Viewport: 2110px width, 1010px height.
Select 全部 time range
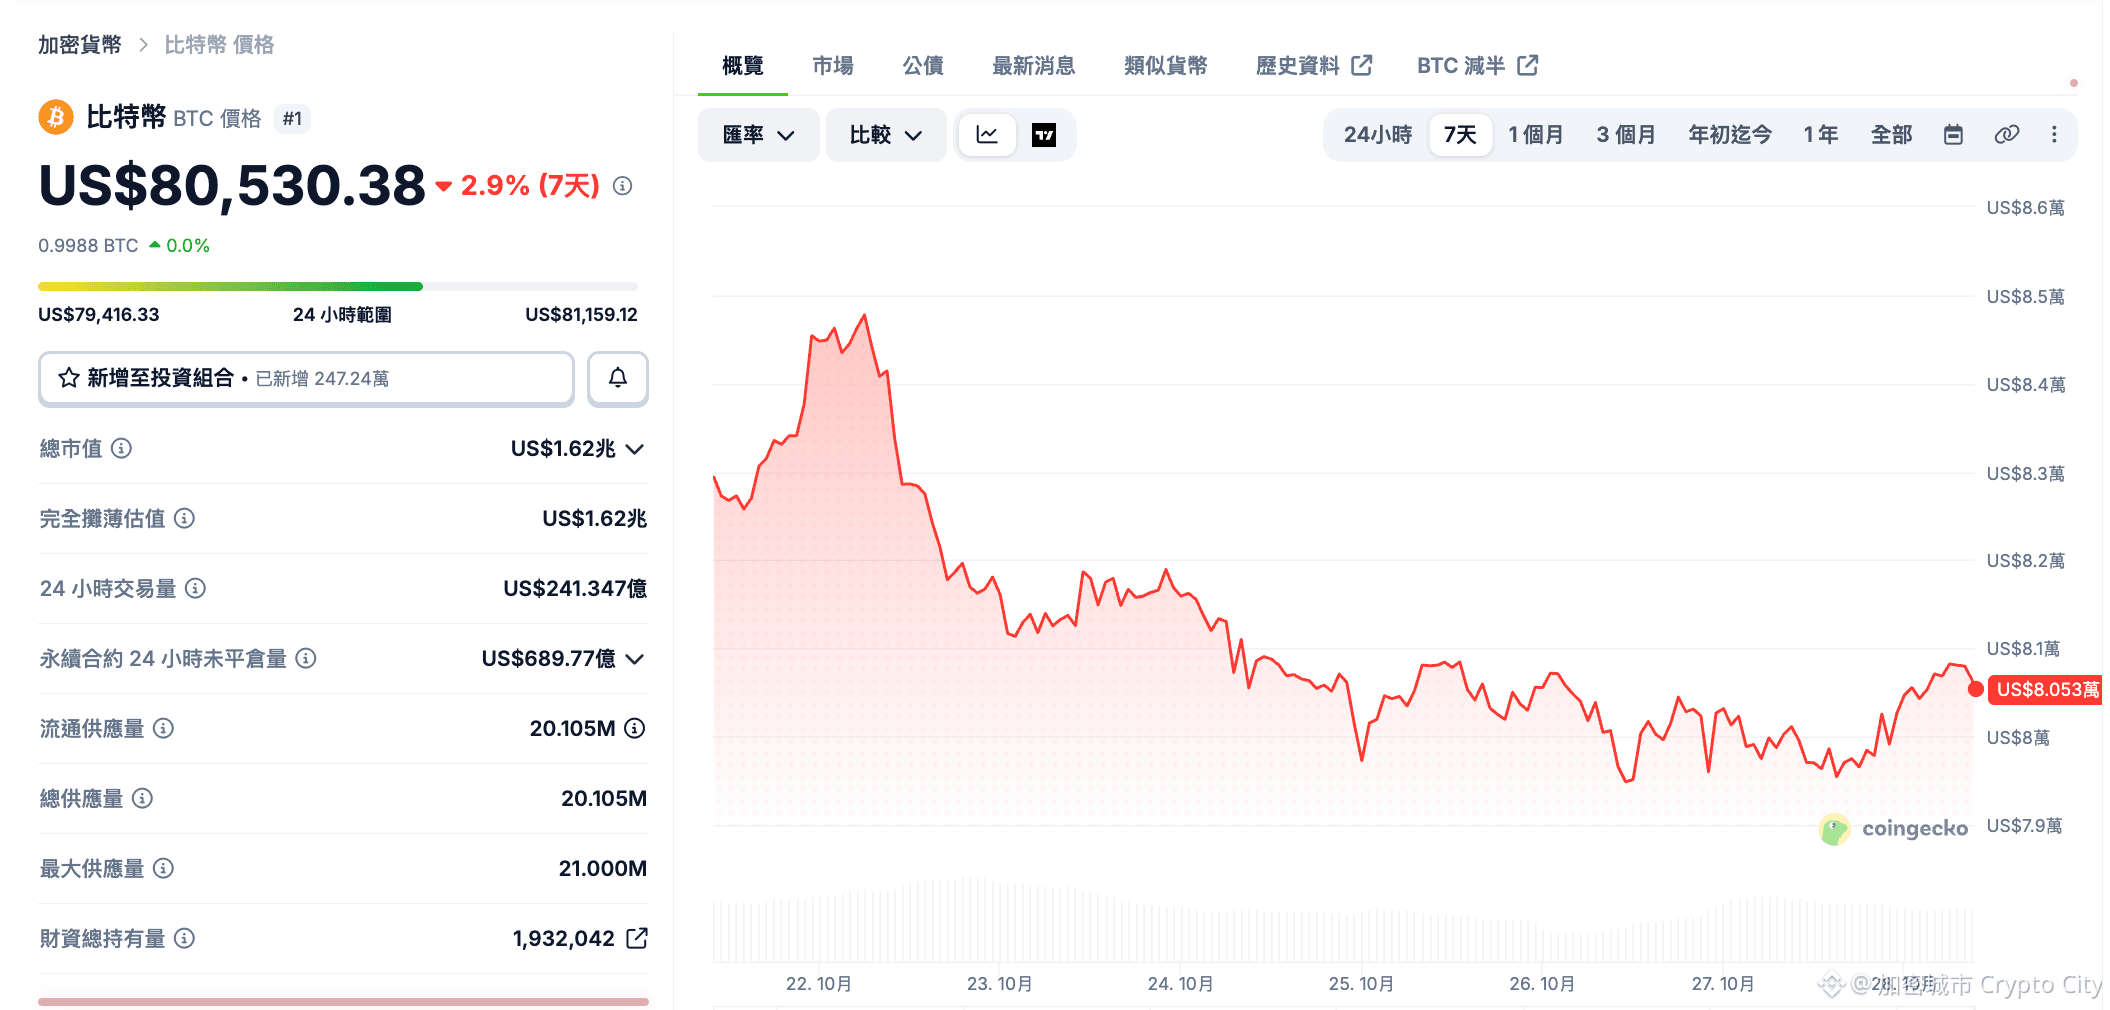1892,135
